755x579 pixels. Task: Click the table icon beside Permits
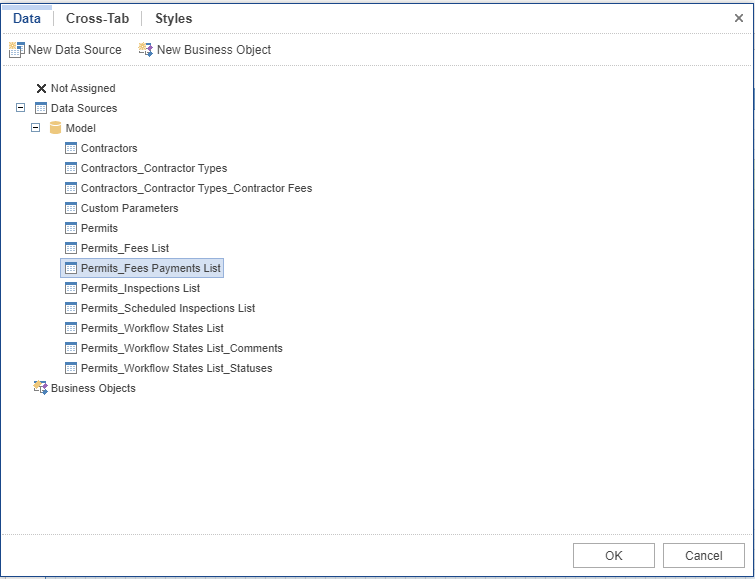point(71,228)
